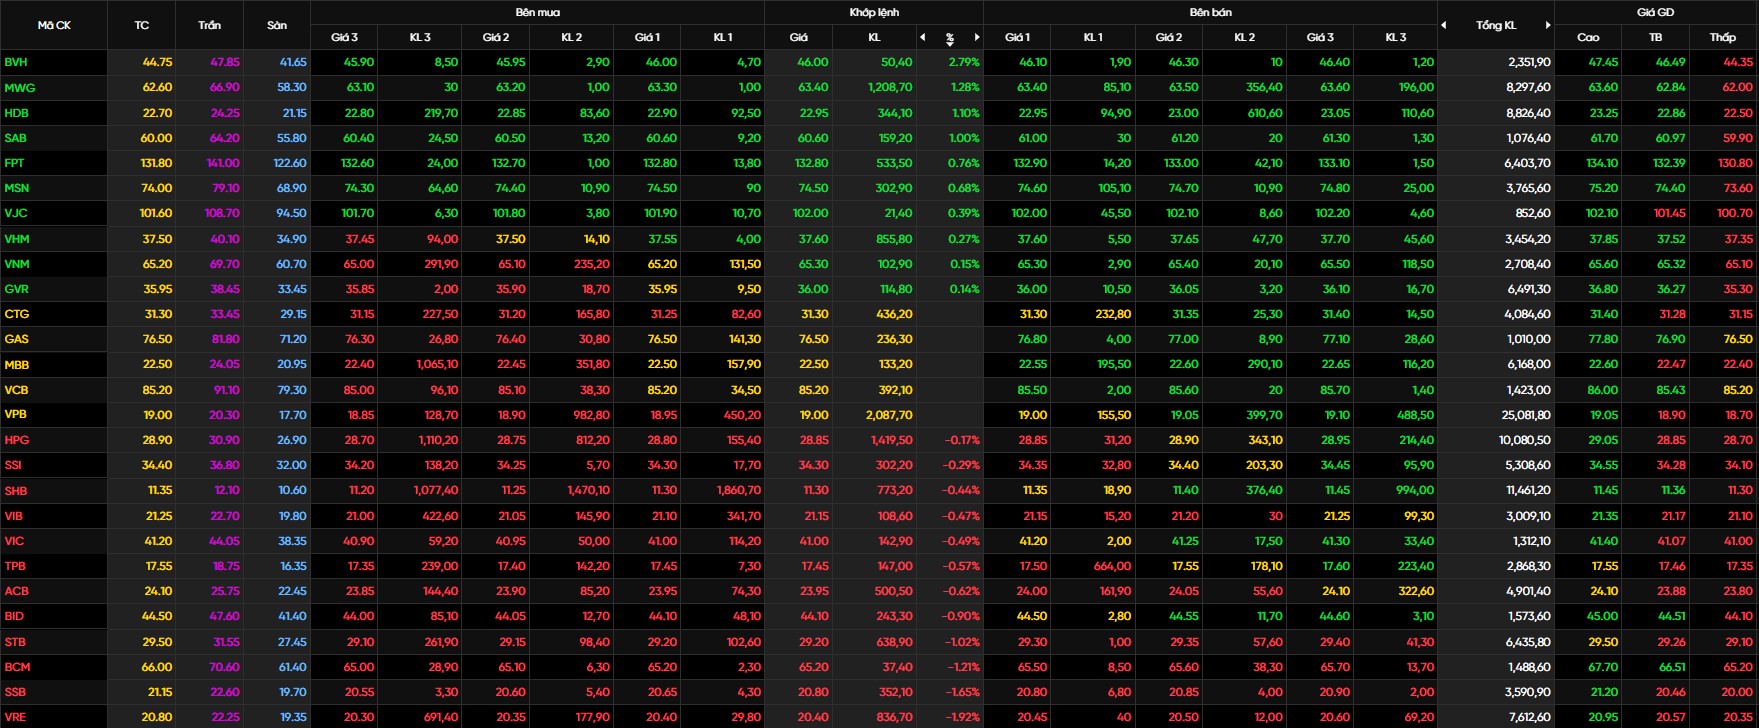1759x728 pixels.
Task: Open the HPG stock symbol
Action: coord(16,440)
